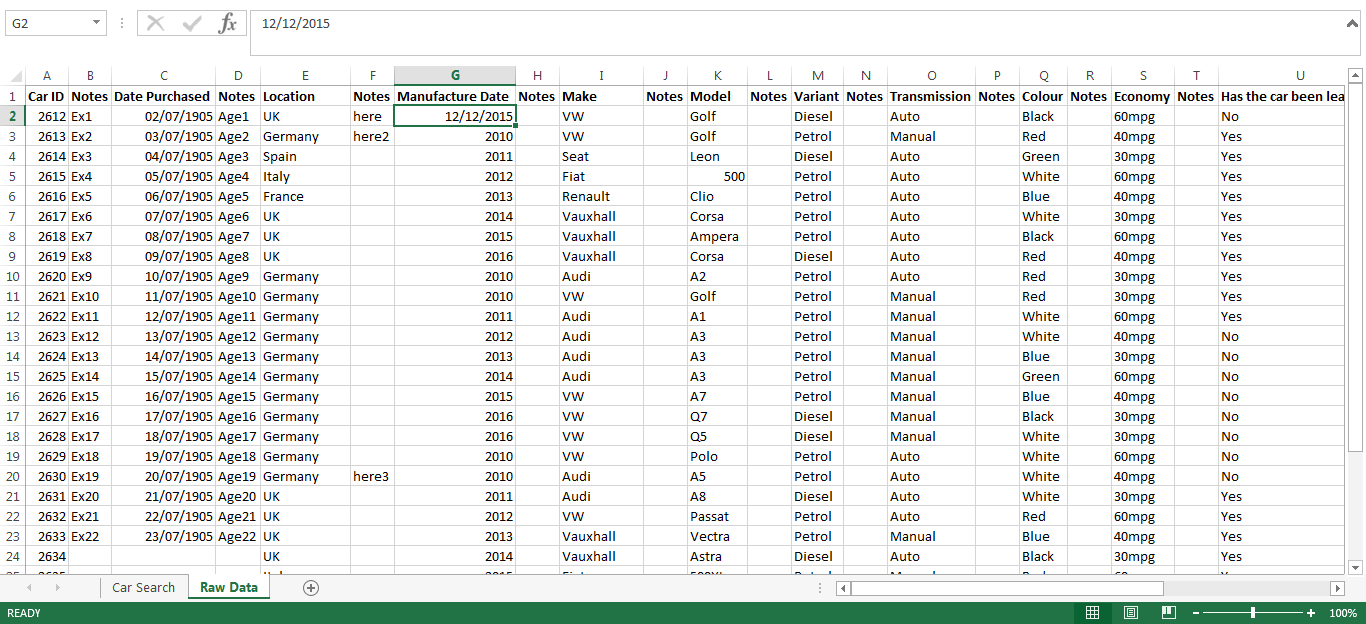The height and width of the screenshot is (624, 1366).
Task: Select all cells via corner triangle
Action: 13,76
